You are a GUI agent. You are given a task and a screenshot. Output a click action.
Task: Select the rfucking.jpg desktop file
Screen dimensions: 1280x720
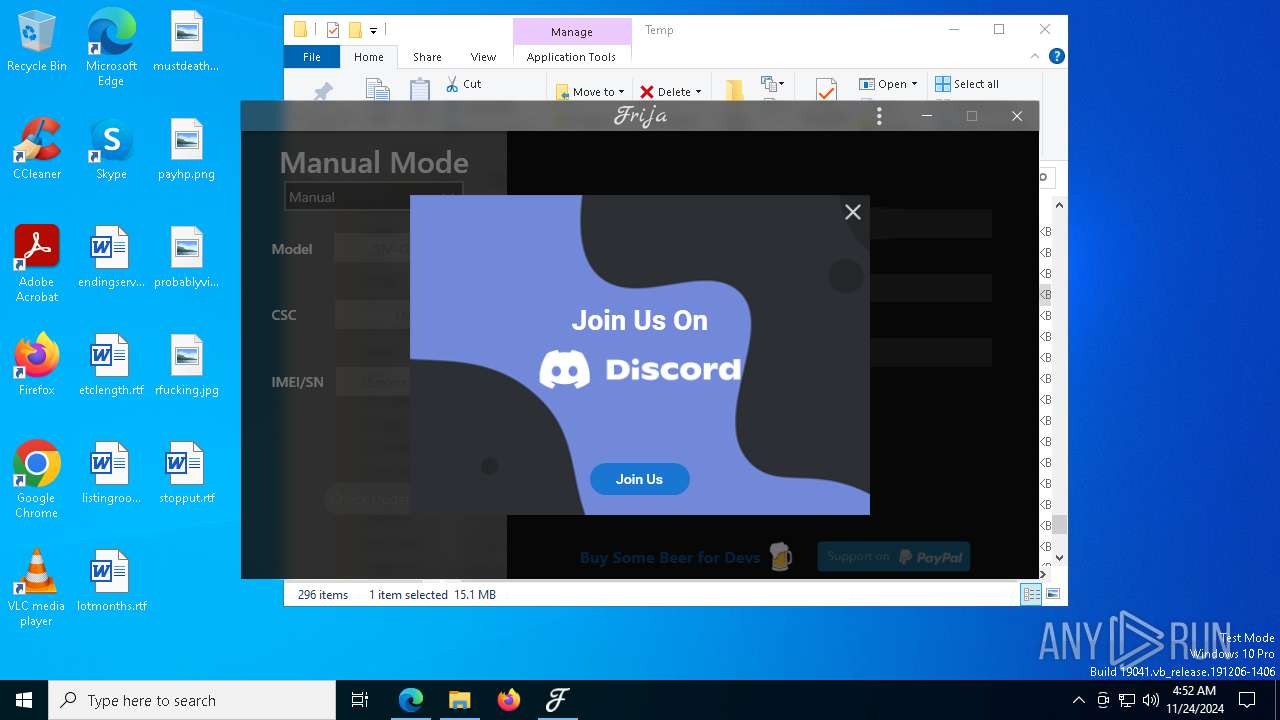pyautogui.click(x=186, y=366)
